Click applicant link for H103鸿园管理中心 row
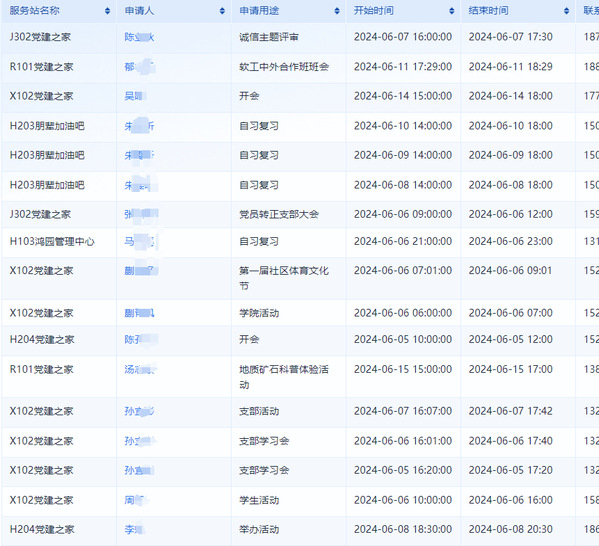 pyautogui.click(x=140, y=241)
